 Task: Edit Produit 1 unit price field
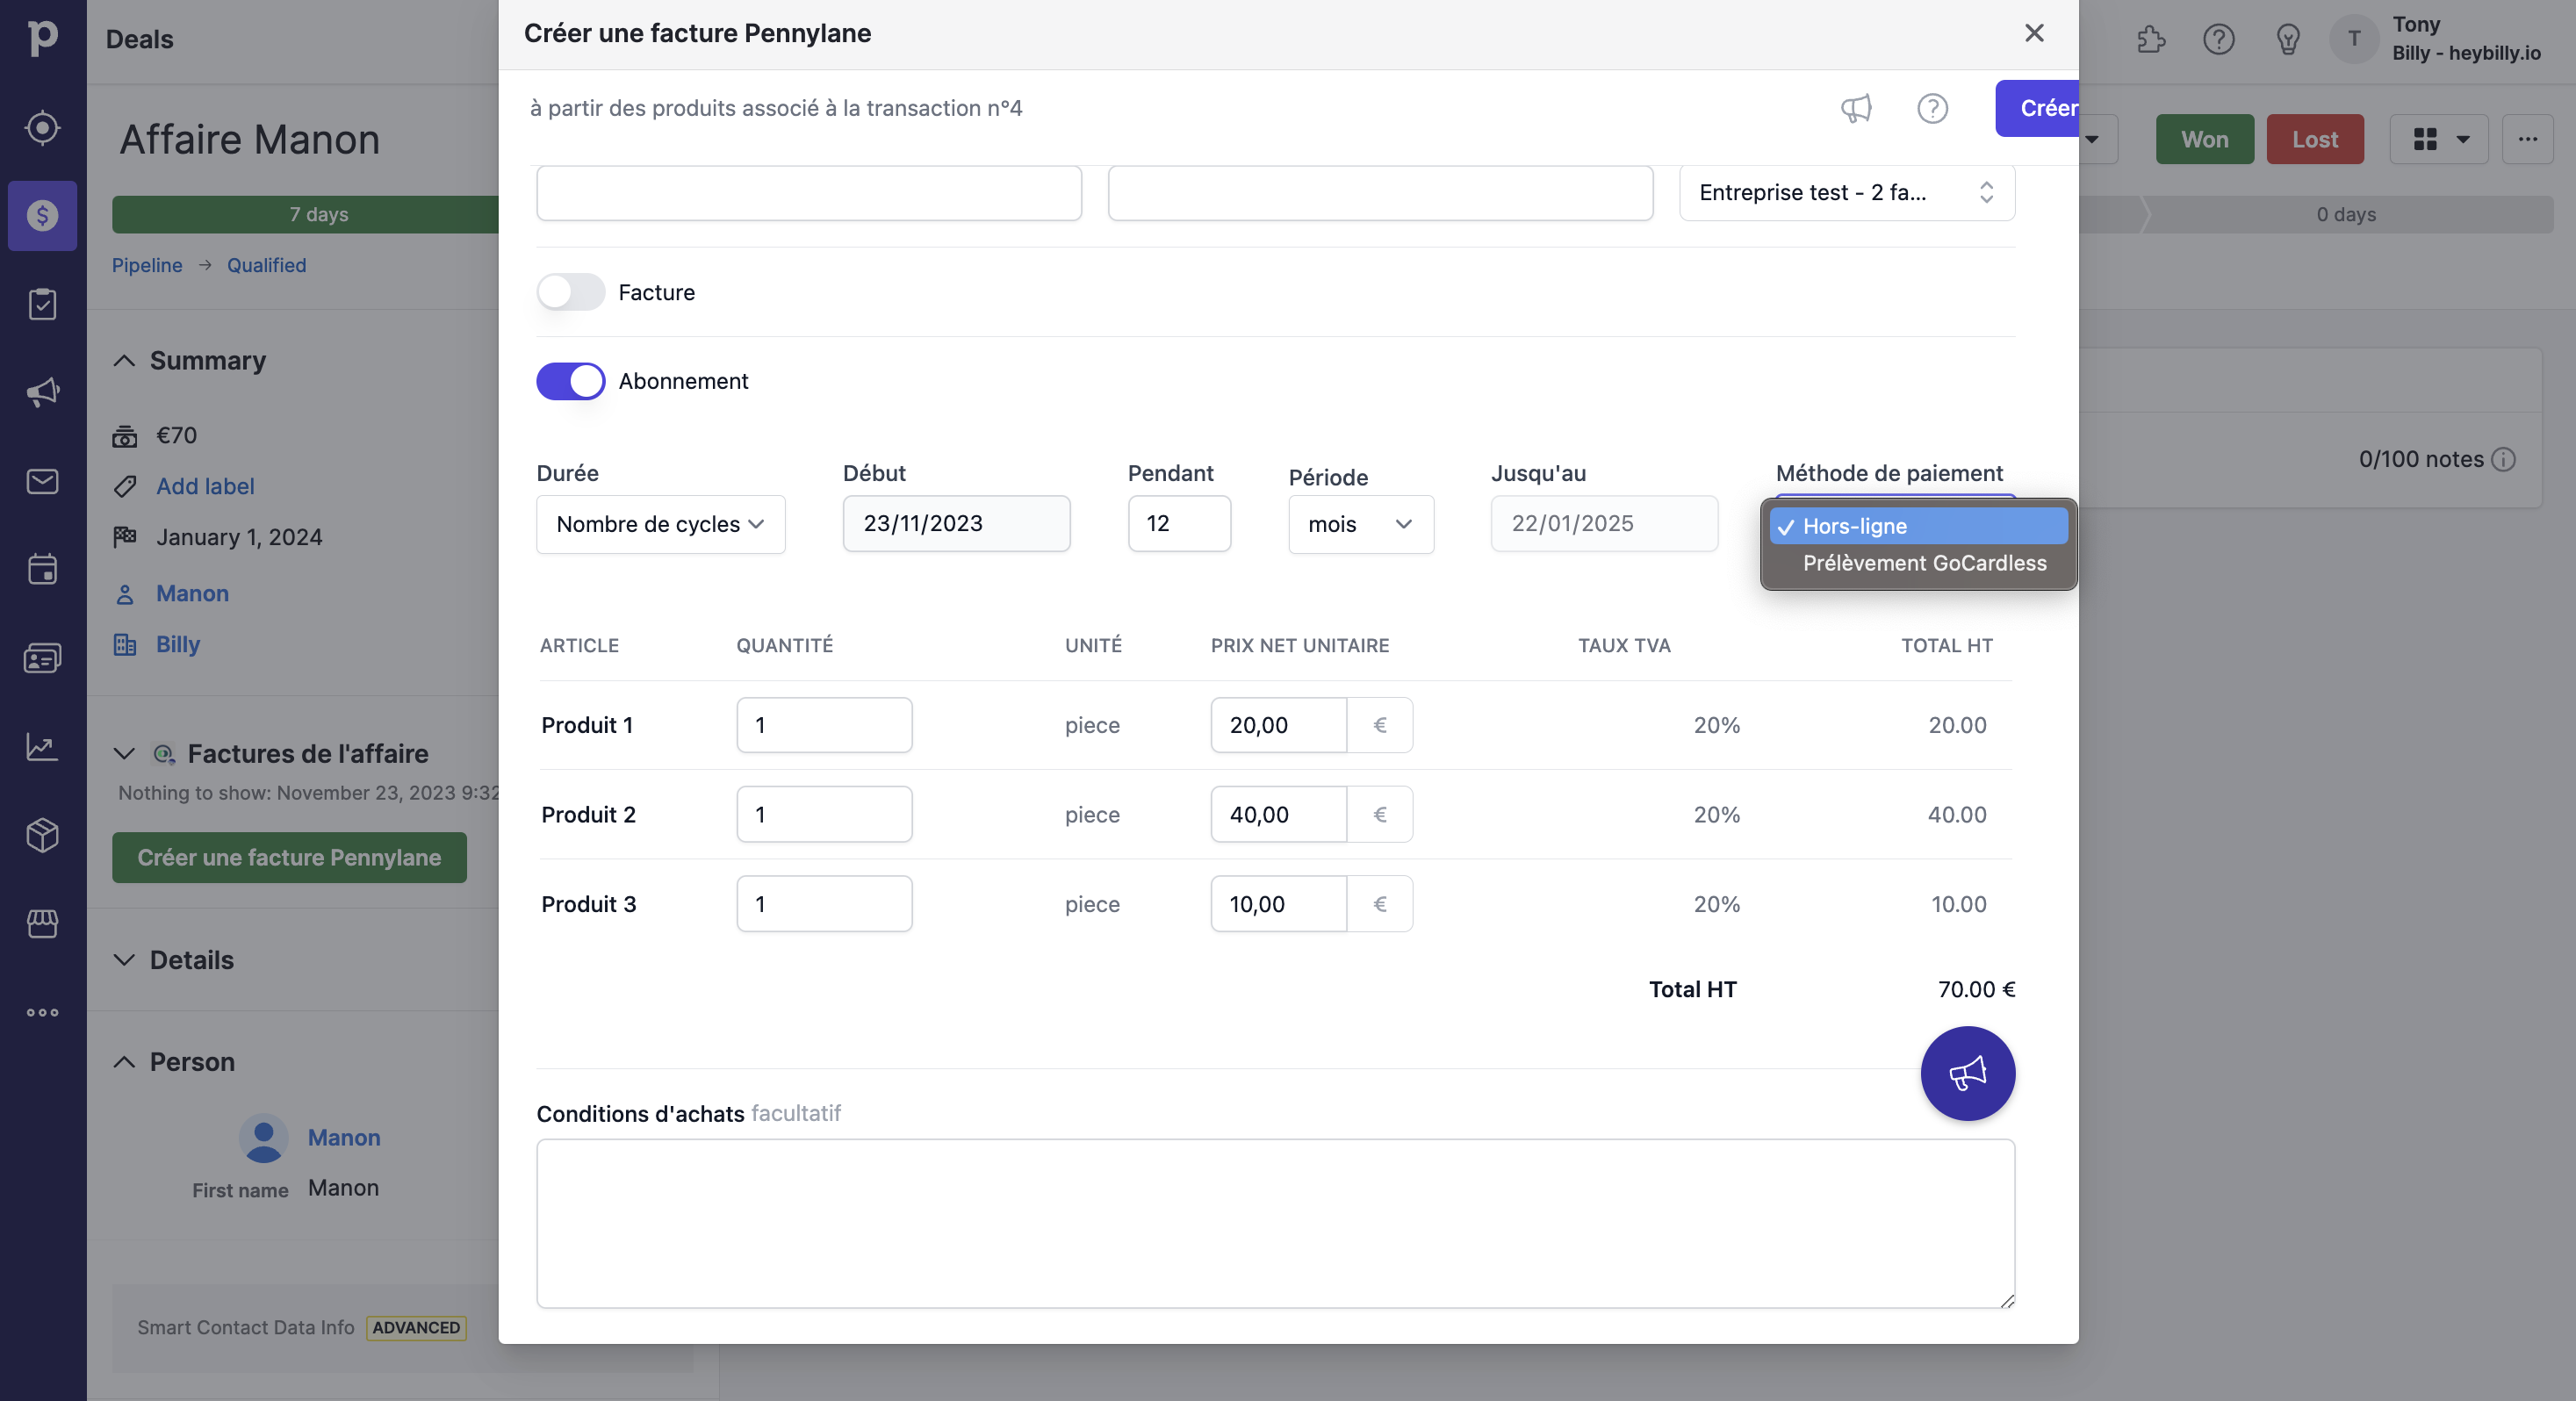(1278, 725)
